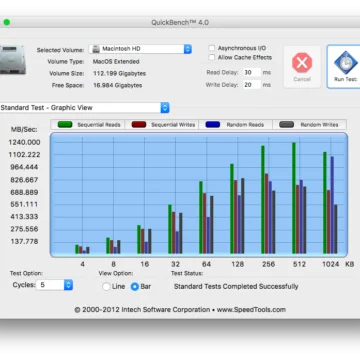Click the green Sequential Reads bar at 256

pyautogui.click(x=263, y=200)
